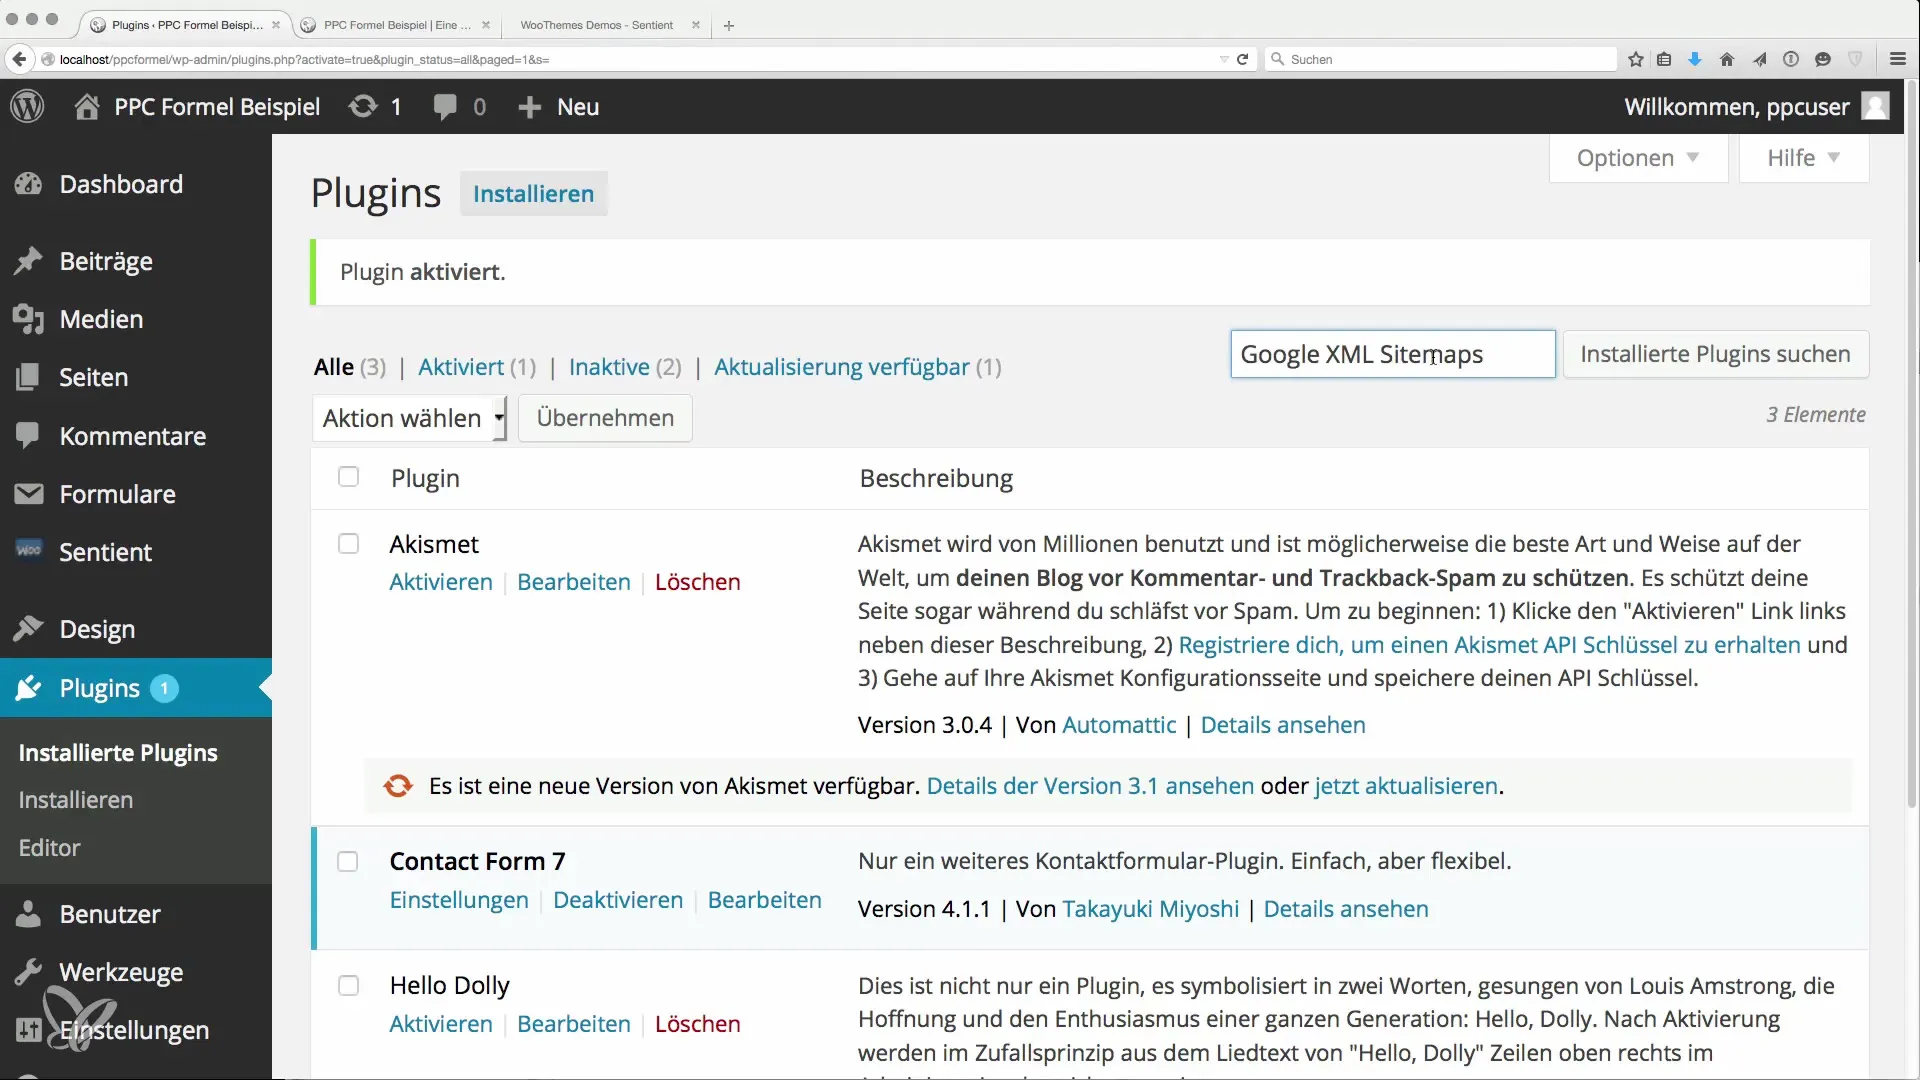This screenshot has height=1080, width=1920.
Task: Click the plus icon next to Neu
Action: (x=529, y=107)
